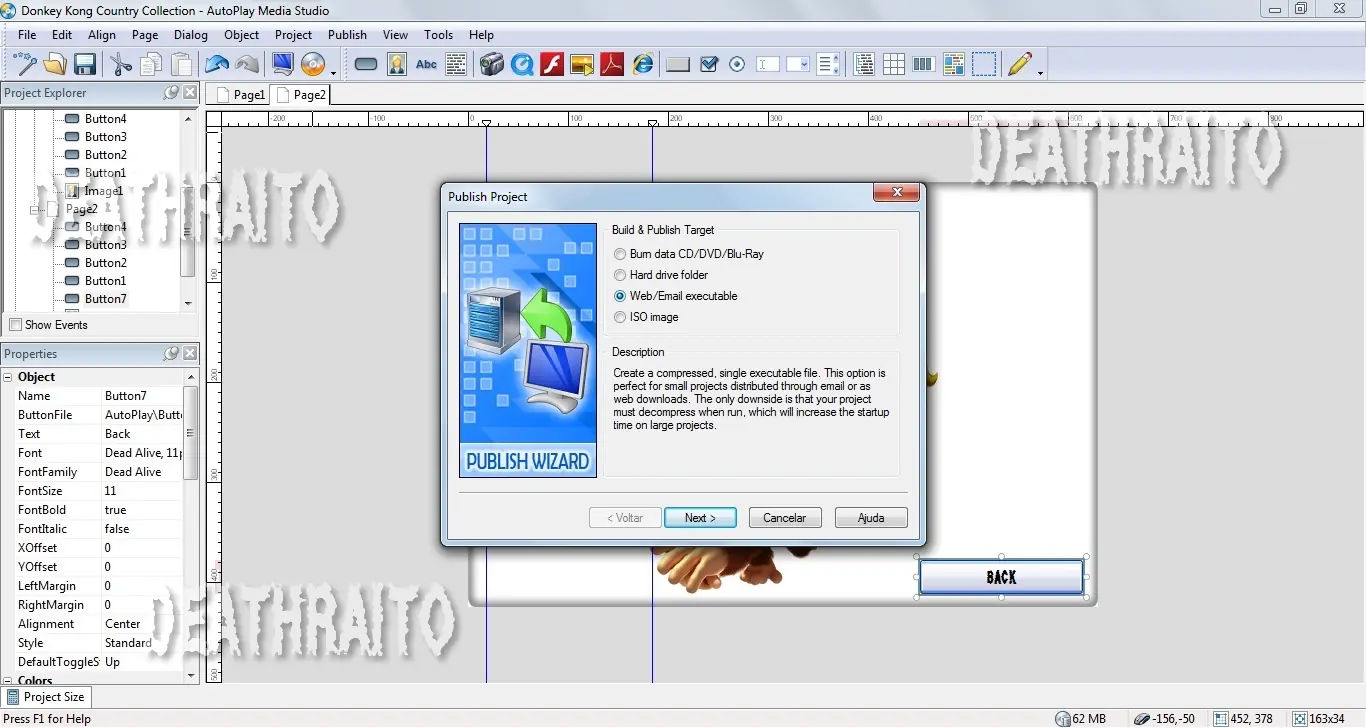Click Project Explorer scroll-up arrow
The width and height of the screenshot is (1366, 728).
click(188, 118)
